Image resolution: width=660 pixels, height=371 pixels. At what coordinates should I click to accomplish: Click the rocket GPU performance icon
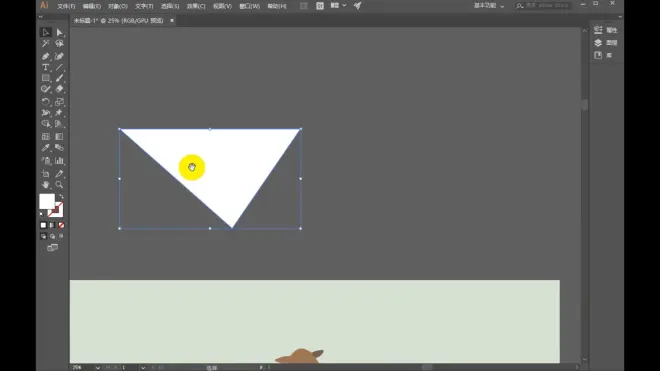click(x=357, y=5)
